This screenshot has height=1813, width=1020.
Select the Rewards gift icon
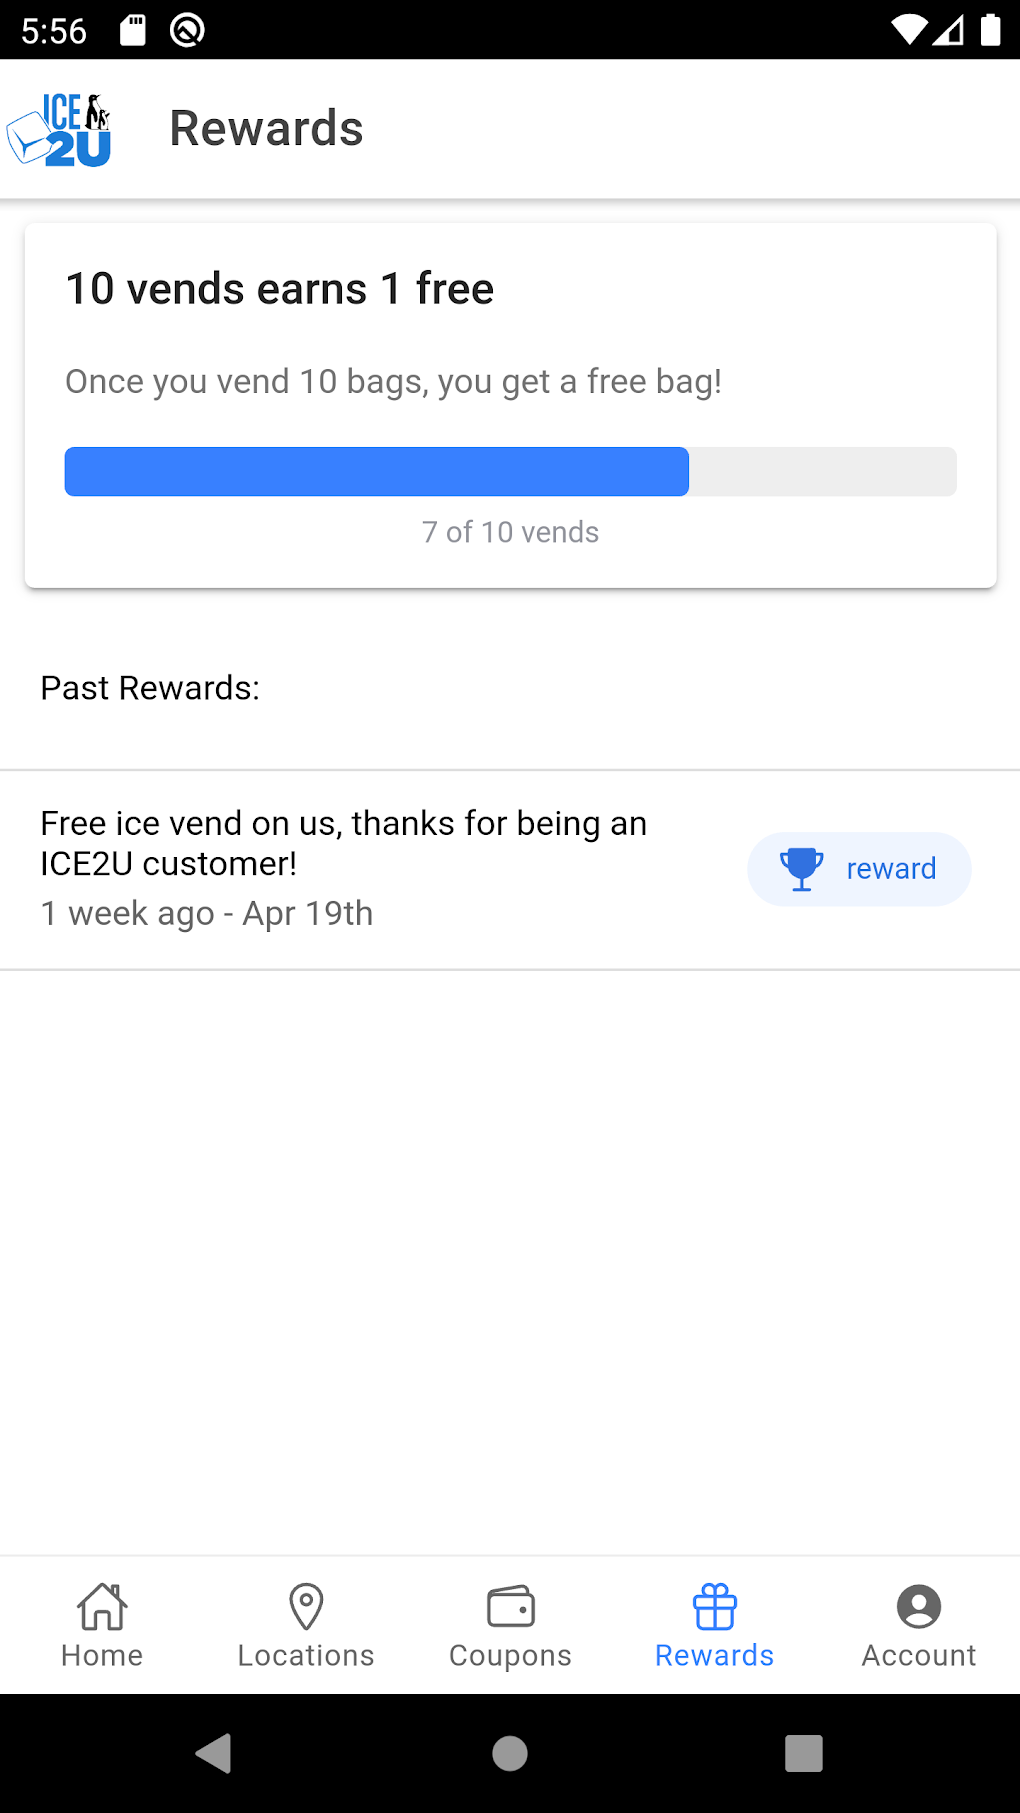tap(714, 1607)
